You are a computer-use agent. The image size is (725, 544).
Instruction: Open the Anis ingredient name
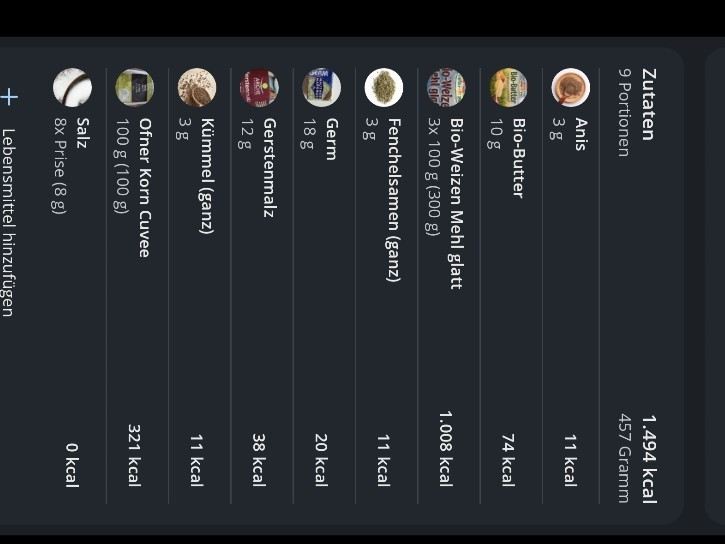[x=581, y=135]
